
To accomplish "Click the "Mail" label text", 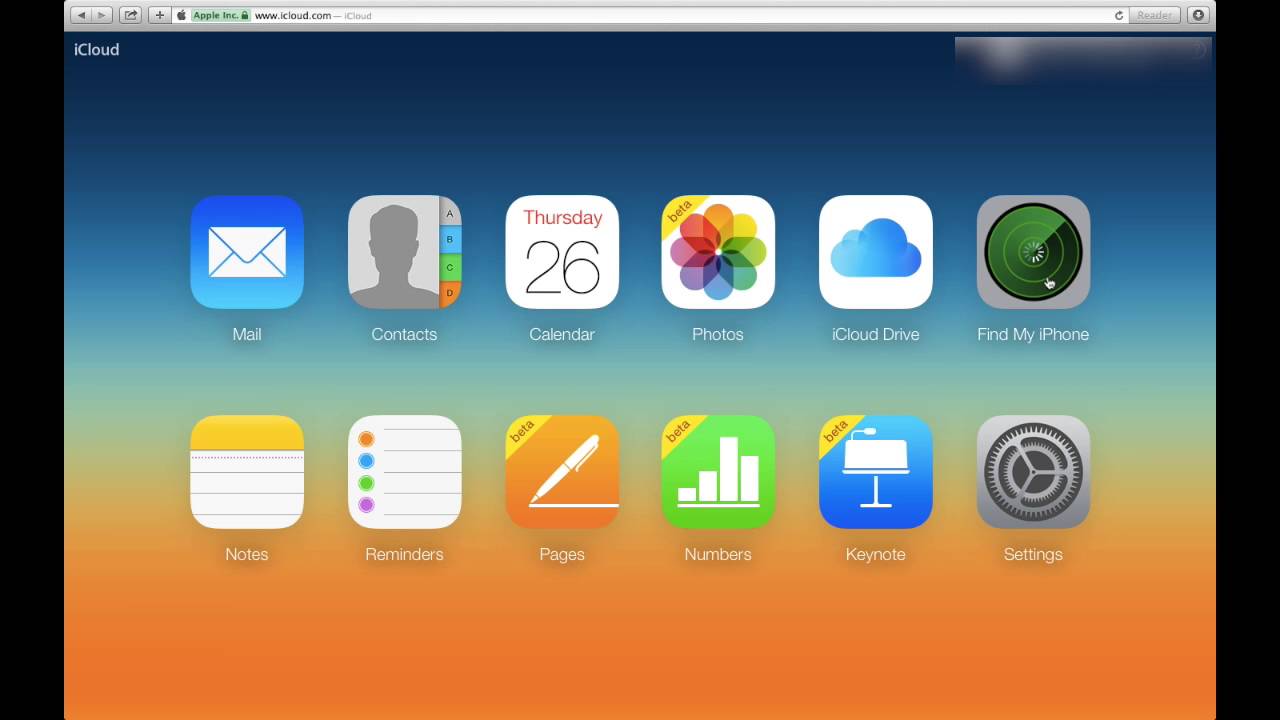I will pos(247,334).
